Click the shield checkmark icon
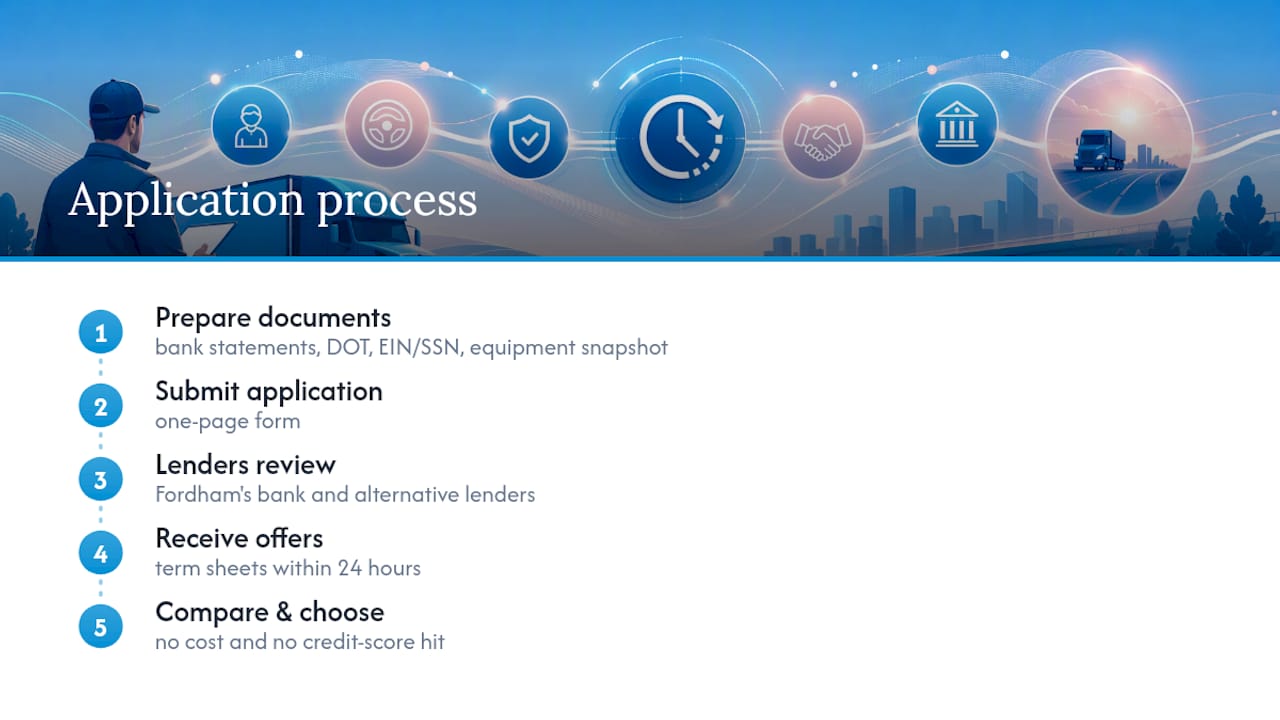Viewport: 1280px width, 720px height. [x=529, y=138]
